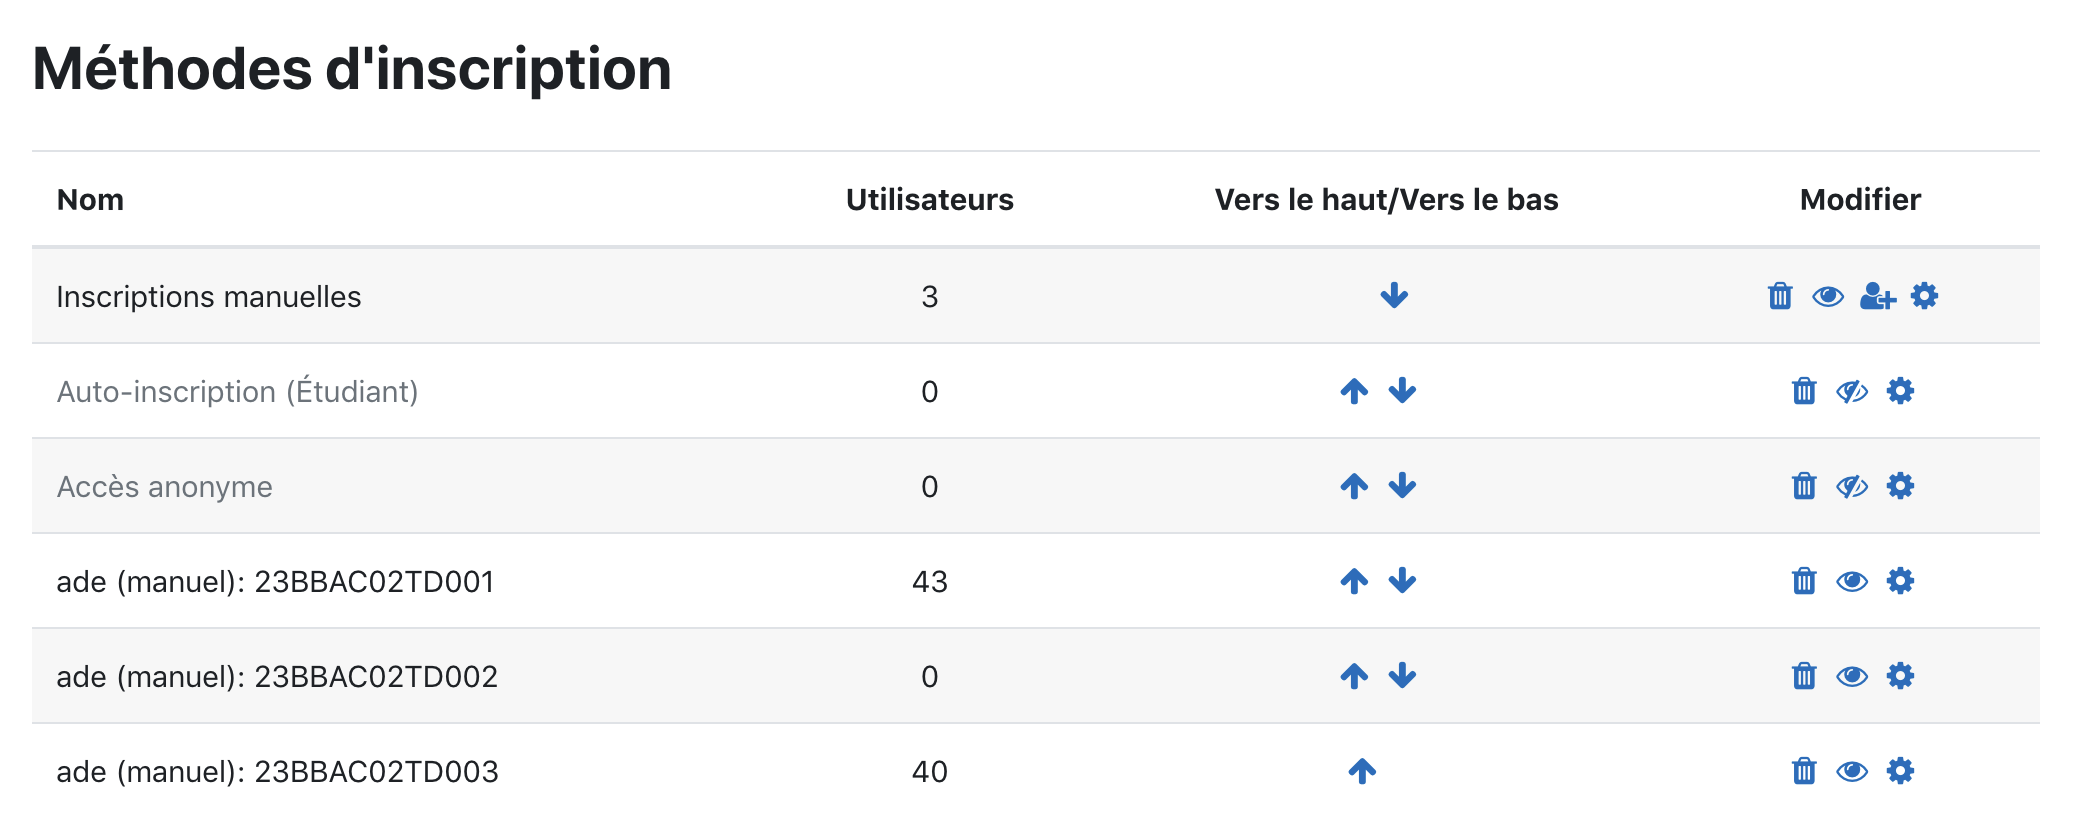Move Auto-inscription (Étudiant) up
This screenshot has width=2076, height=840.
click(x=1354, y=391)
